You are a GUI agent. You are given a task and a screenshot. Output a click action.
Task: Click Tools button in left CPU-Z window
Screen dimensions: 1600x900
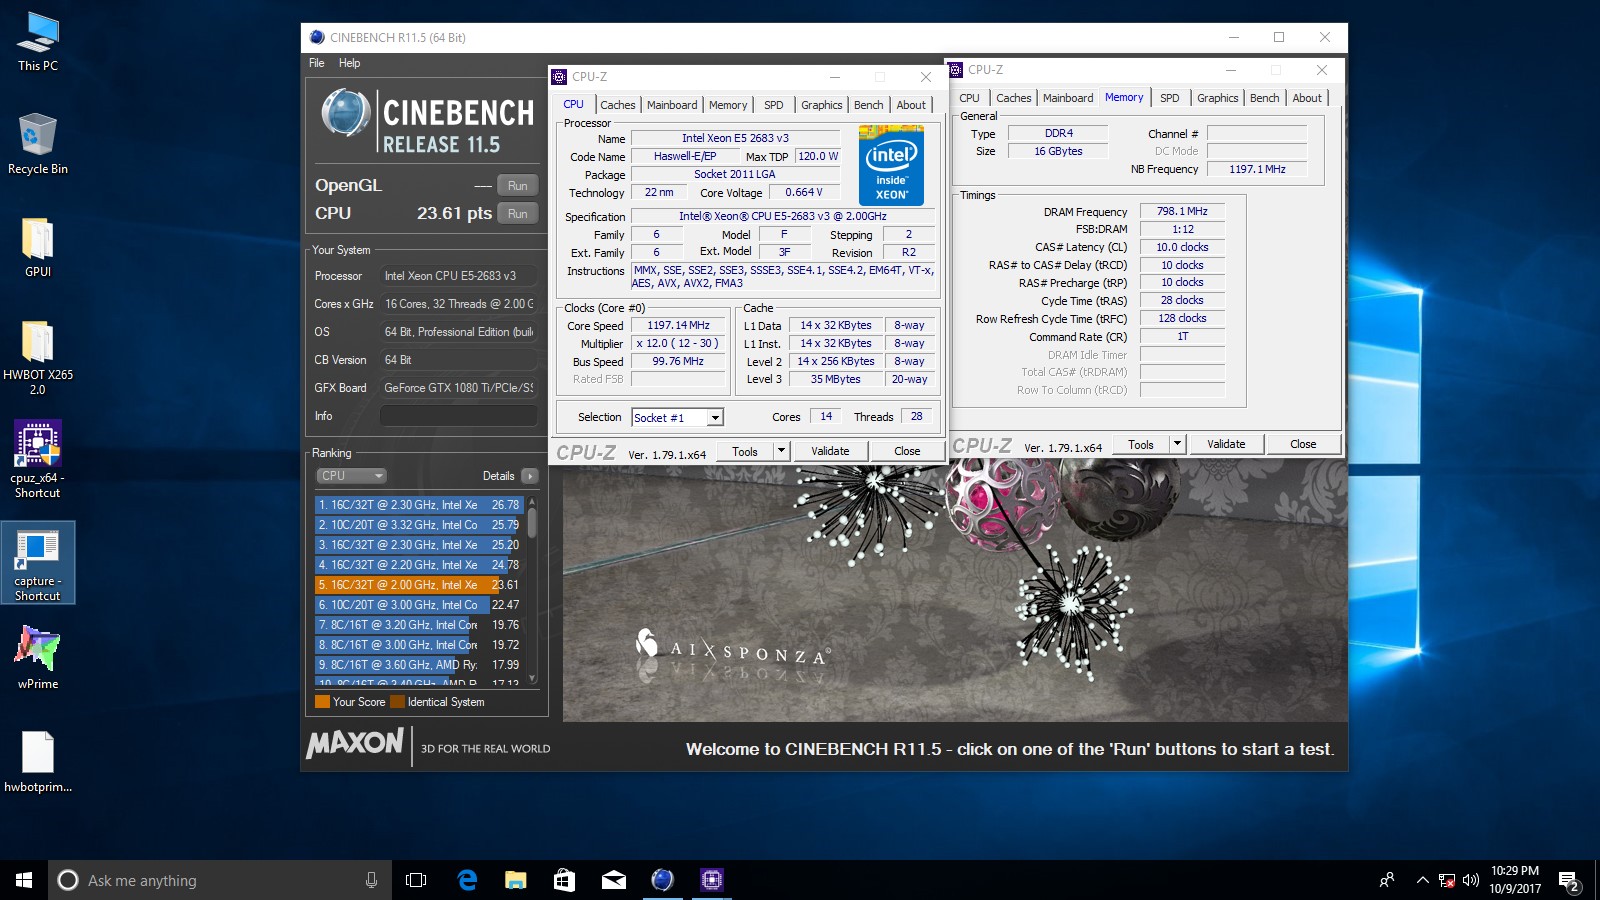click(745, 451)
